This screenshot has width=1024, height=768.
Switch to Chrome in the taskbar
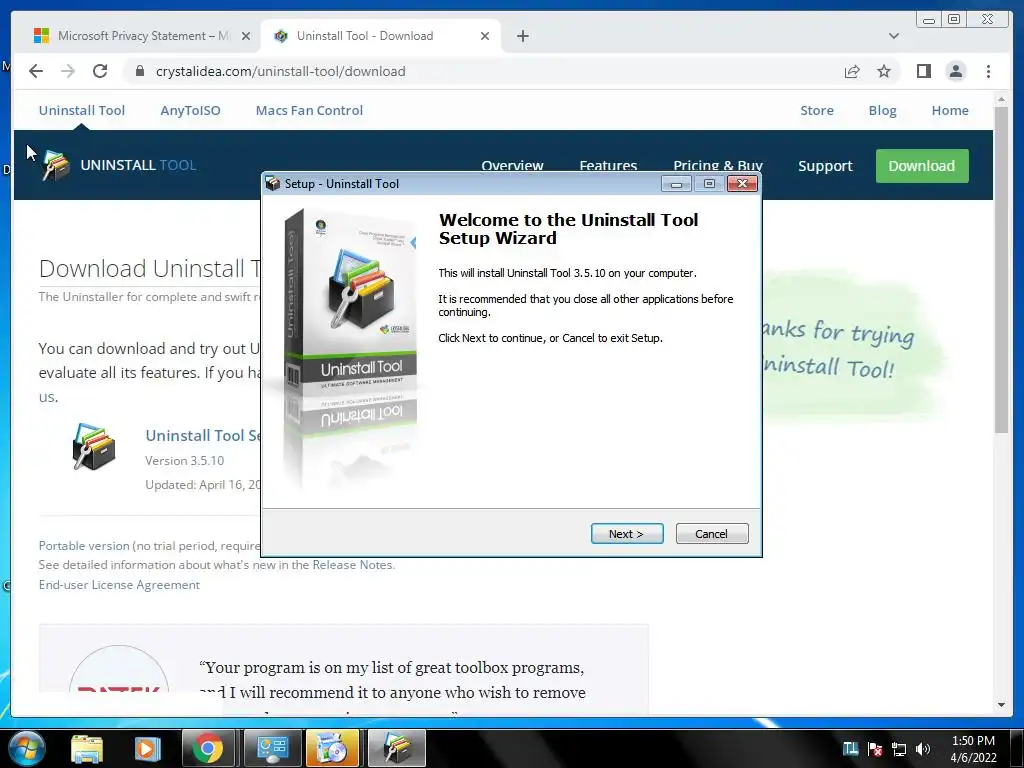pos(207,748)
